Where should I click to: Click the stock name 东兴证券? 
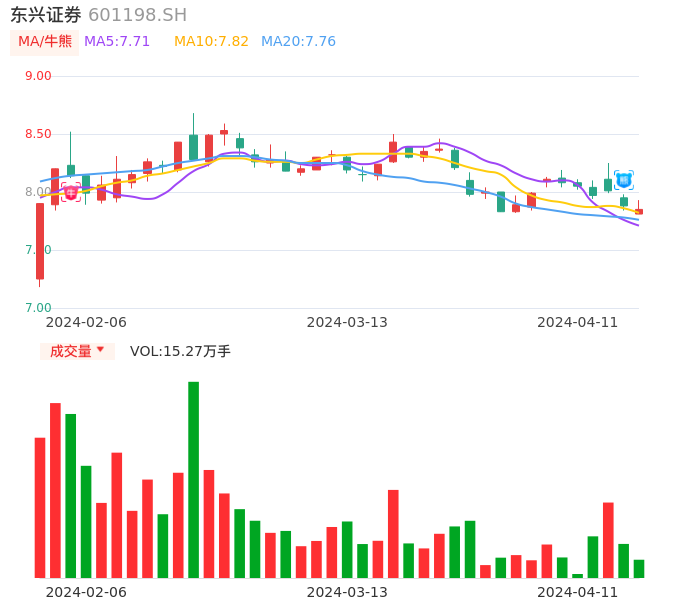click(46, 15)
